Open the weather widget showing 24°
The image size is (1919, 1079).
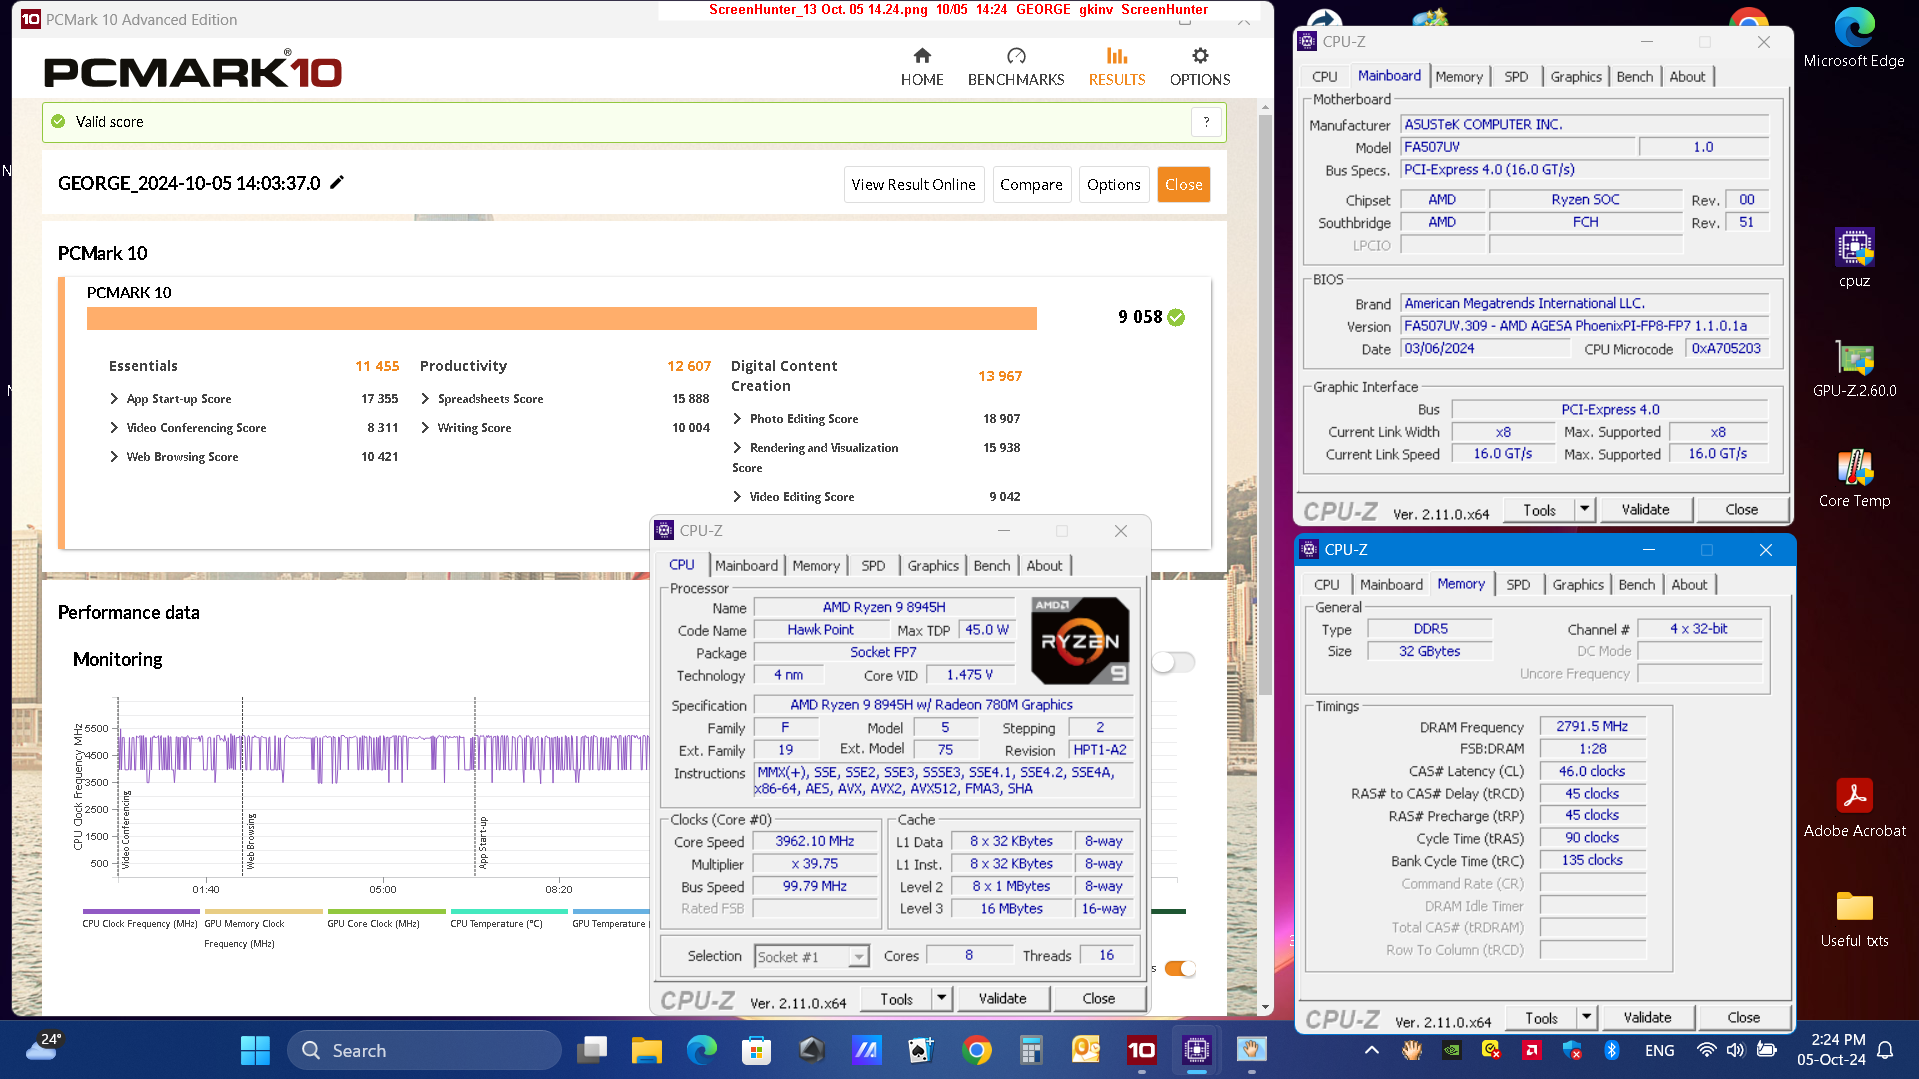click(x=44, y=1047)
